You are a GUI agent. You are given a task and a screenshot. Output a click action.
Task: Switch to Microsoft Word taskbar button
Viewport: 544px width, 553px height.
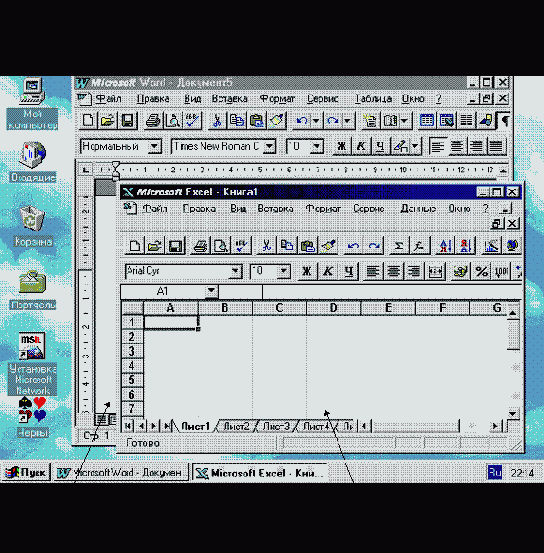pos(121,473)
